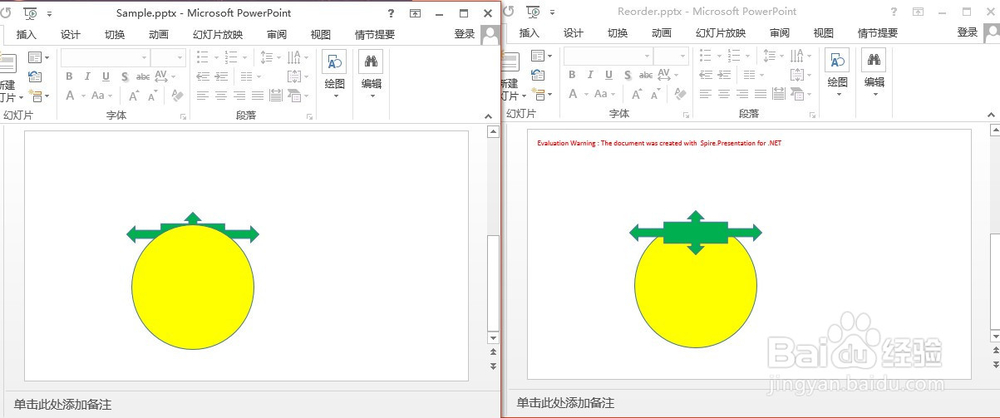Screen dimensions: 1000x418
Task: Click Ribbon Display Options icon in Sample.pptx
Action: [415, 13]
